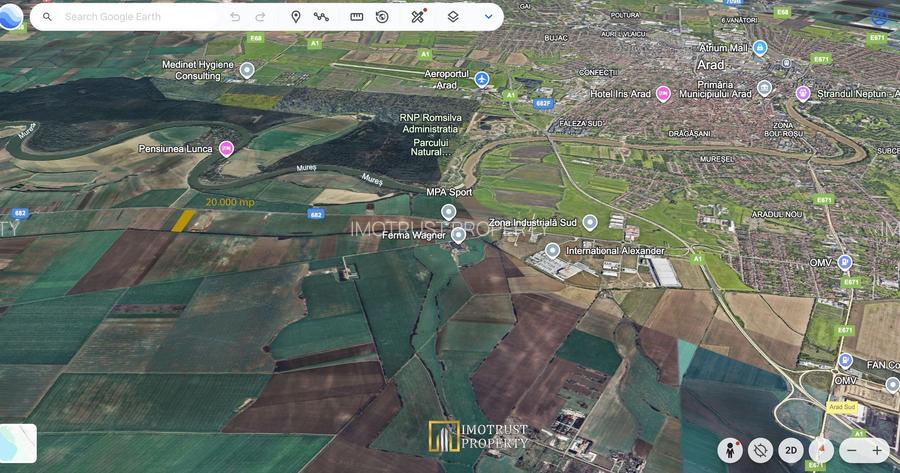The image size is (900, 473).
Task: Open the map style thumbnail
Action: 17,443
